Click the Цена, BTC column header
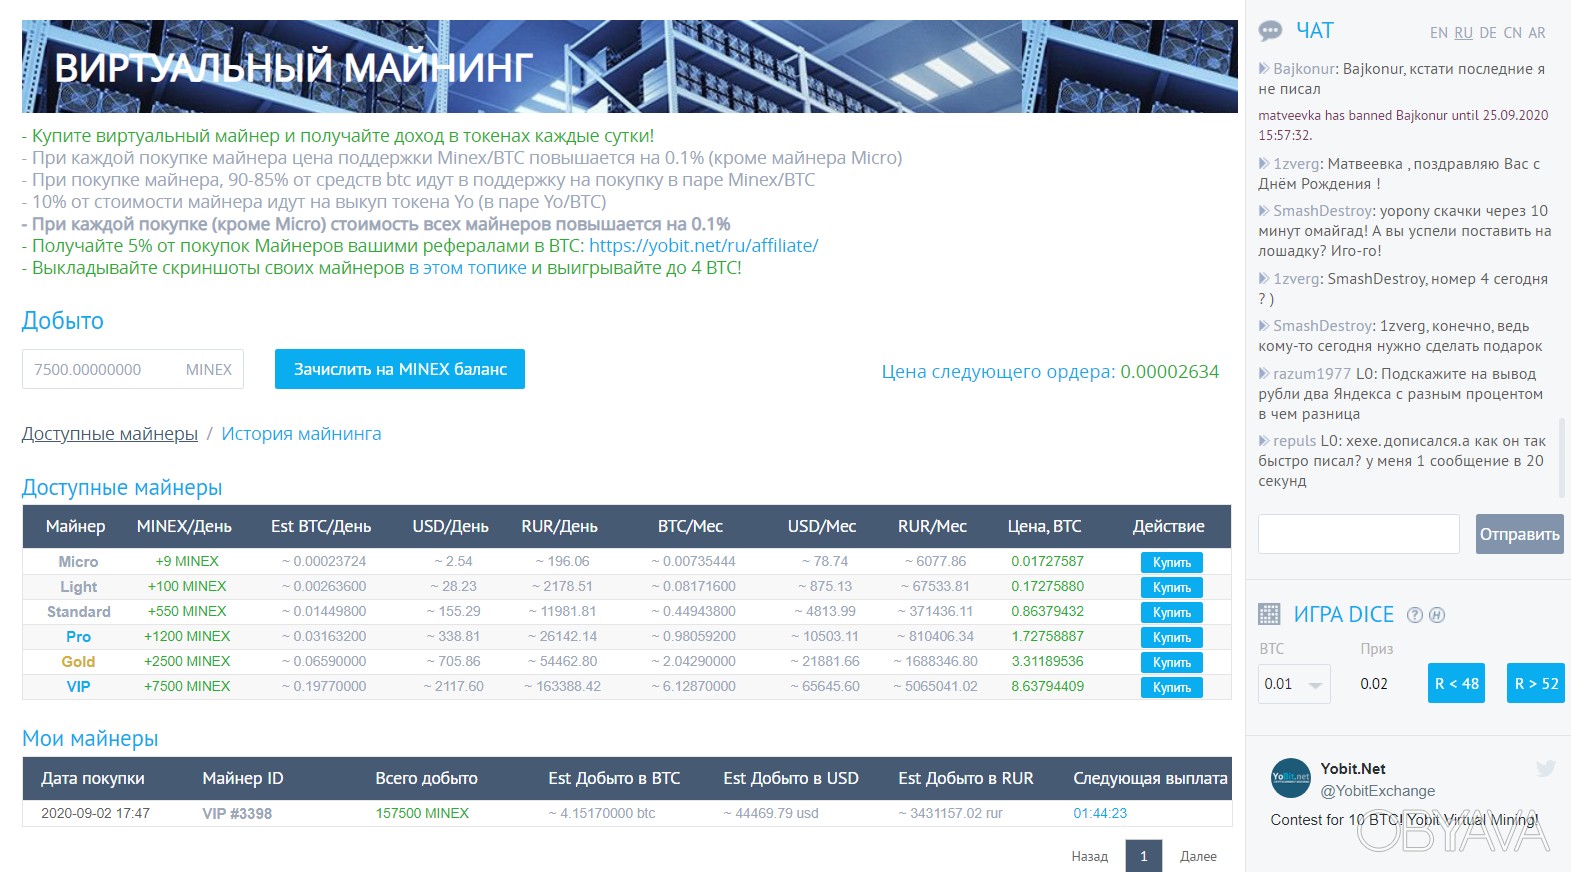Screen dimensions: 1571x872 [1044, 526]
